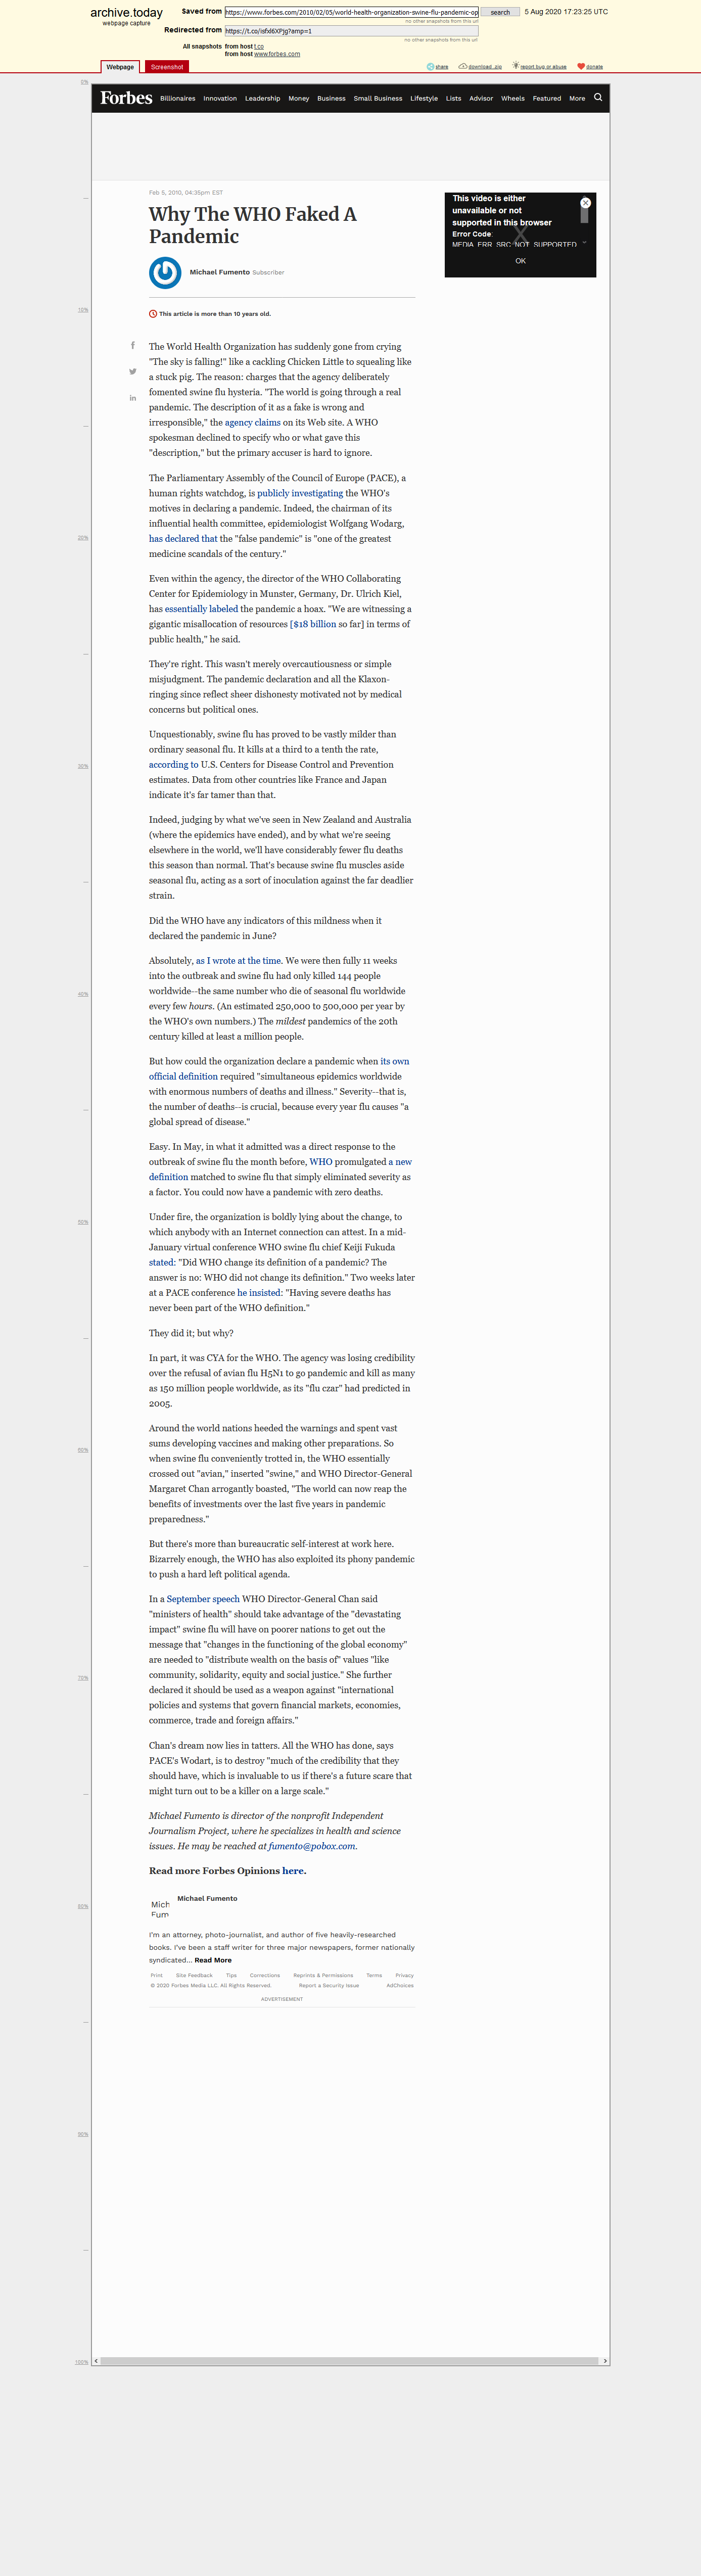Click the Privacy footer link
Image resolution: width=701 pixels, height=2576 pixels.
[404, 1975]
